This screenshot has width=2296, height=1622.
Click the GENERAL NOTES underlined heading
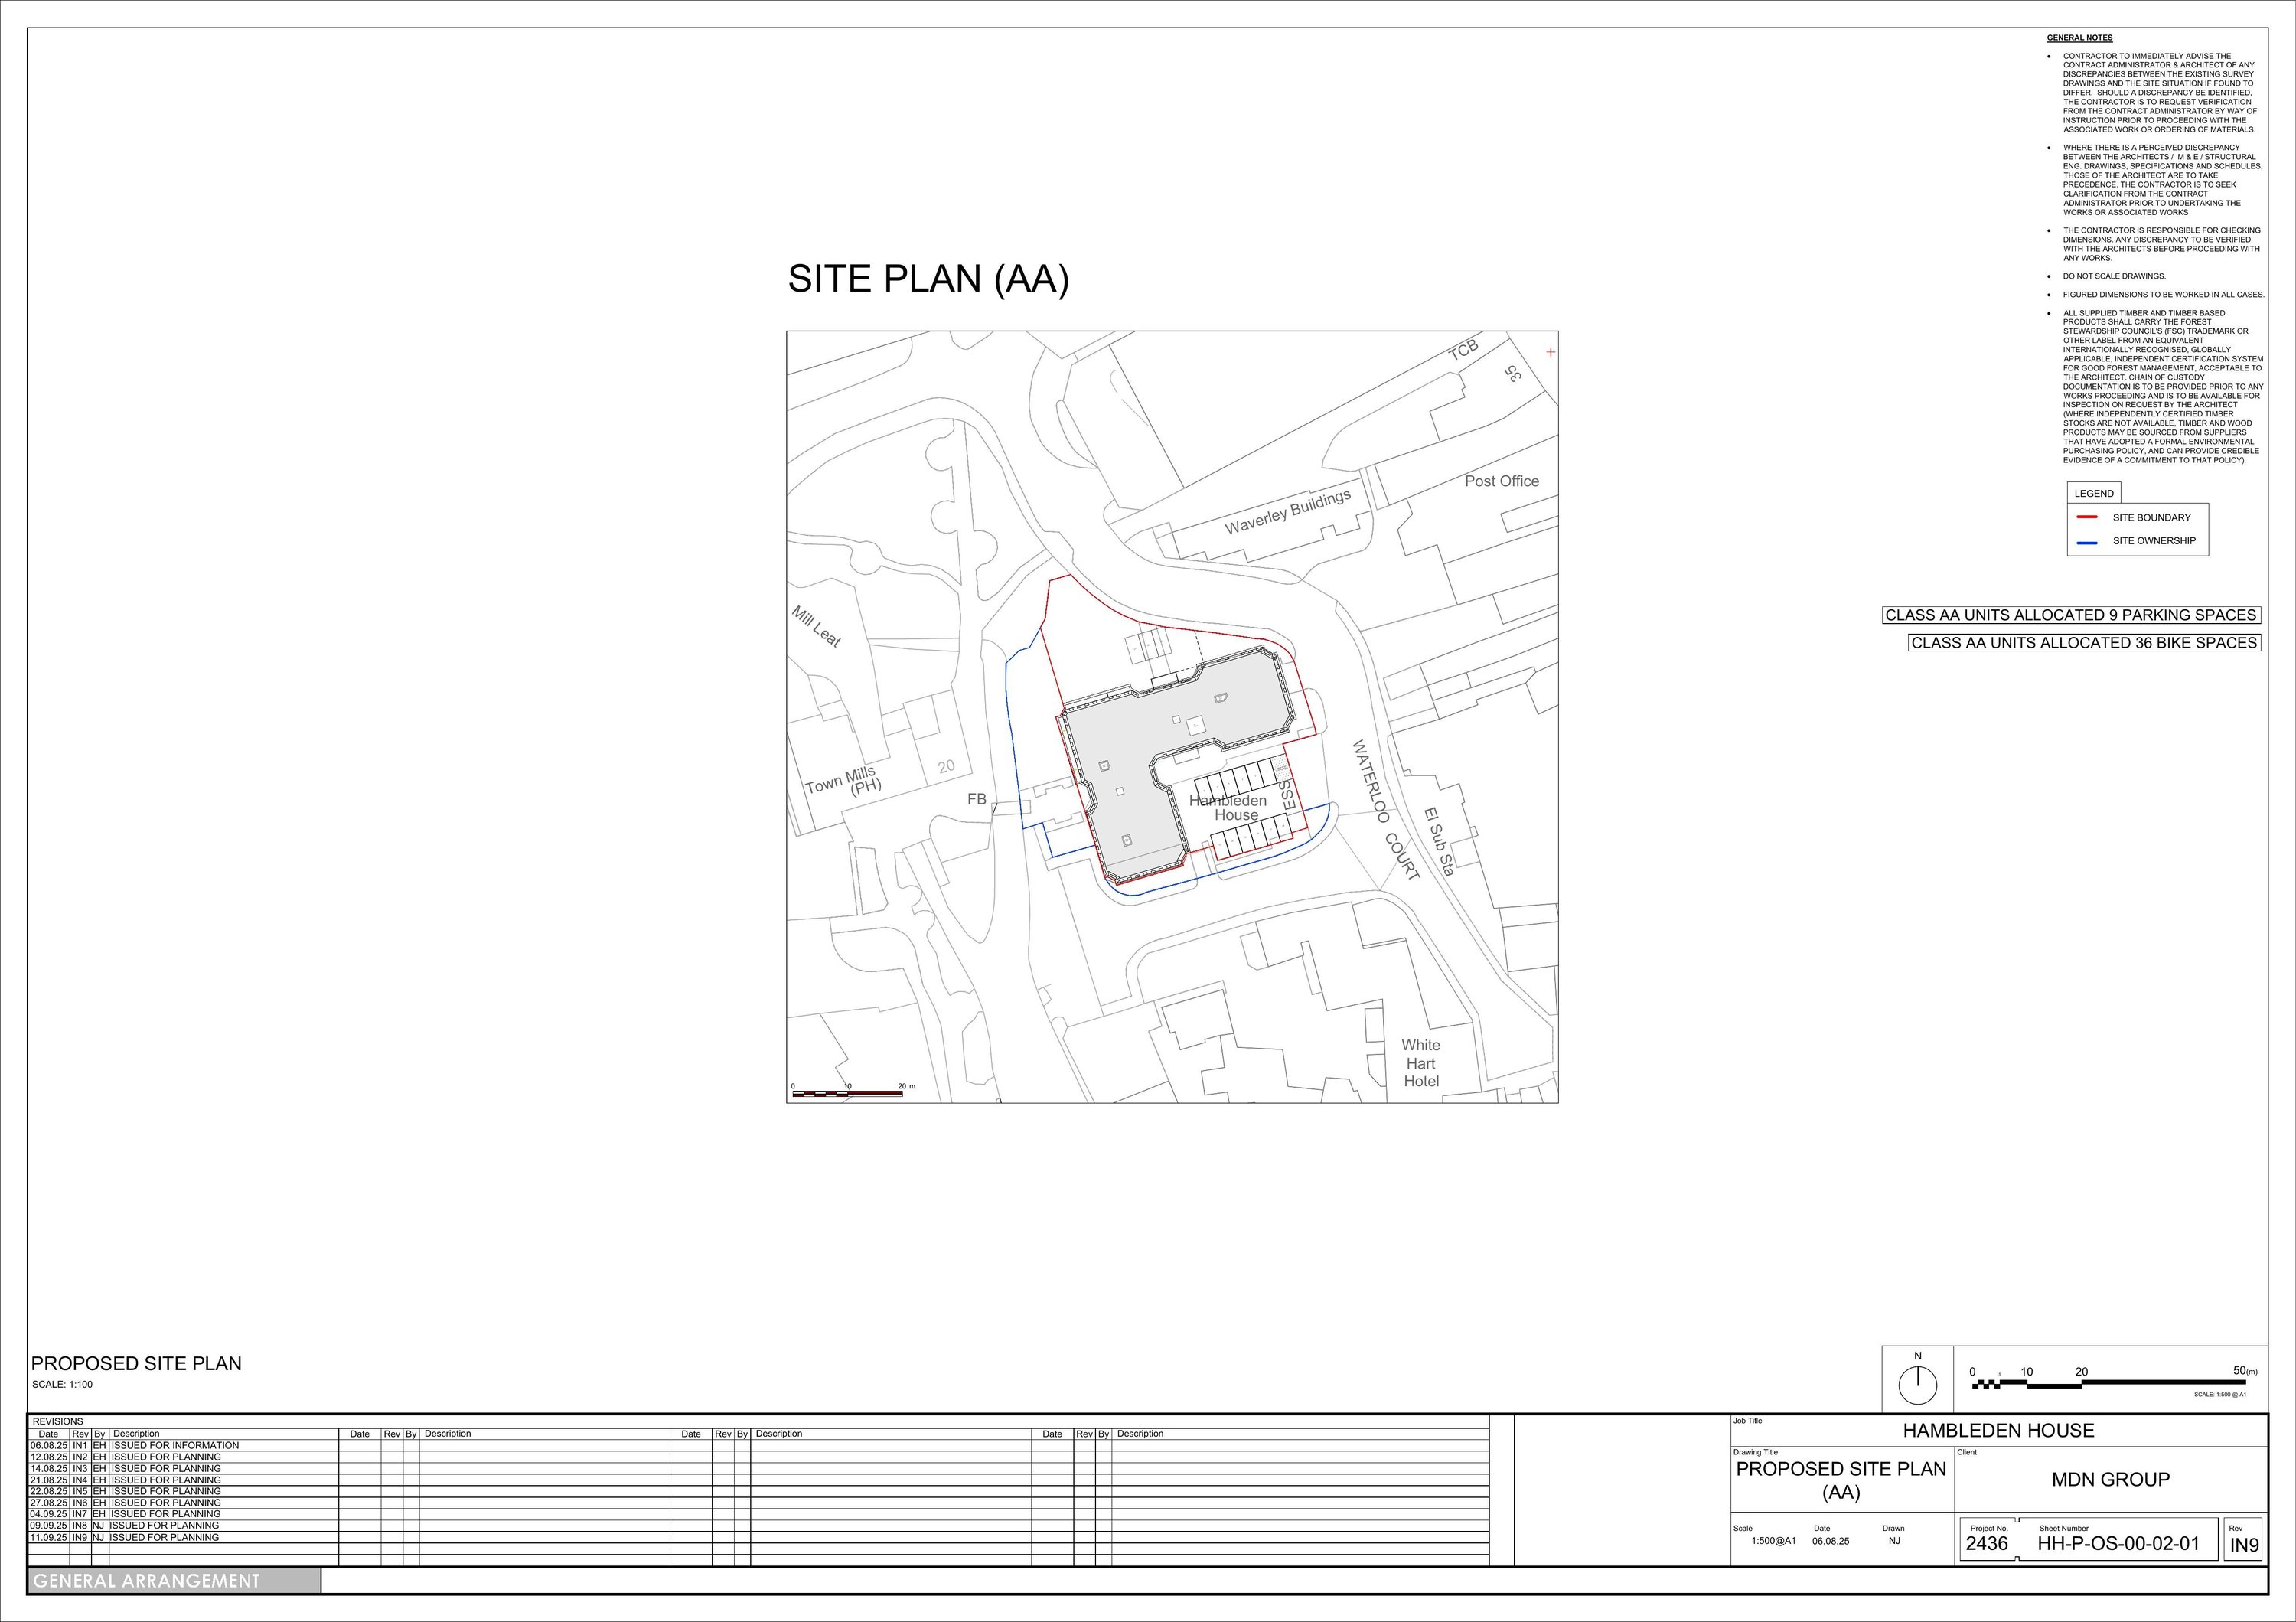point(2079,38)
